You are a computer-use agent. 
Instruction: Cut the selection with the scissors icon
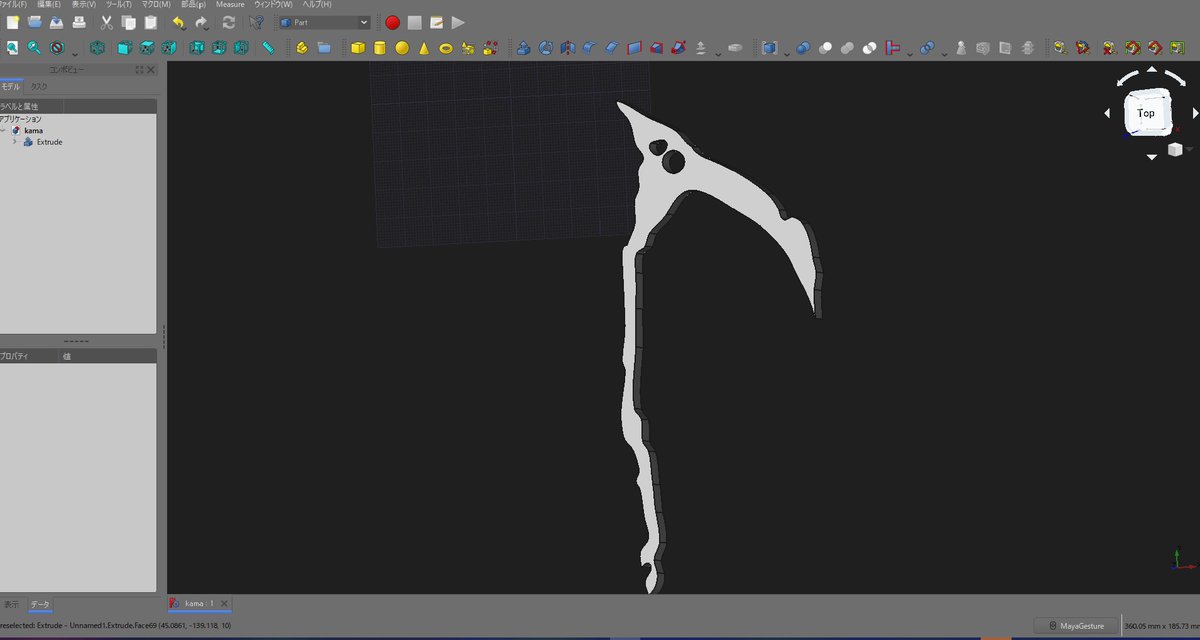click(107, 22)
